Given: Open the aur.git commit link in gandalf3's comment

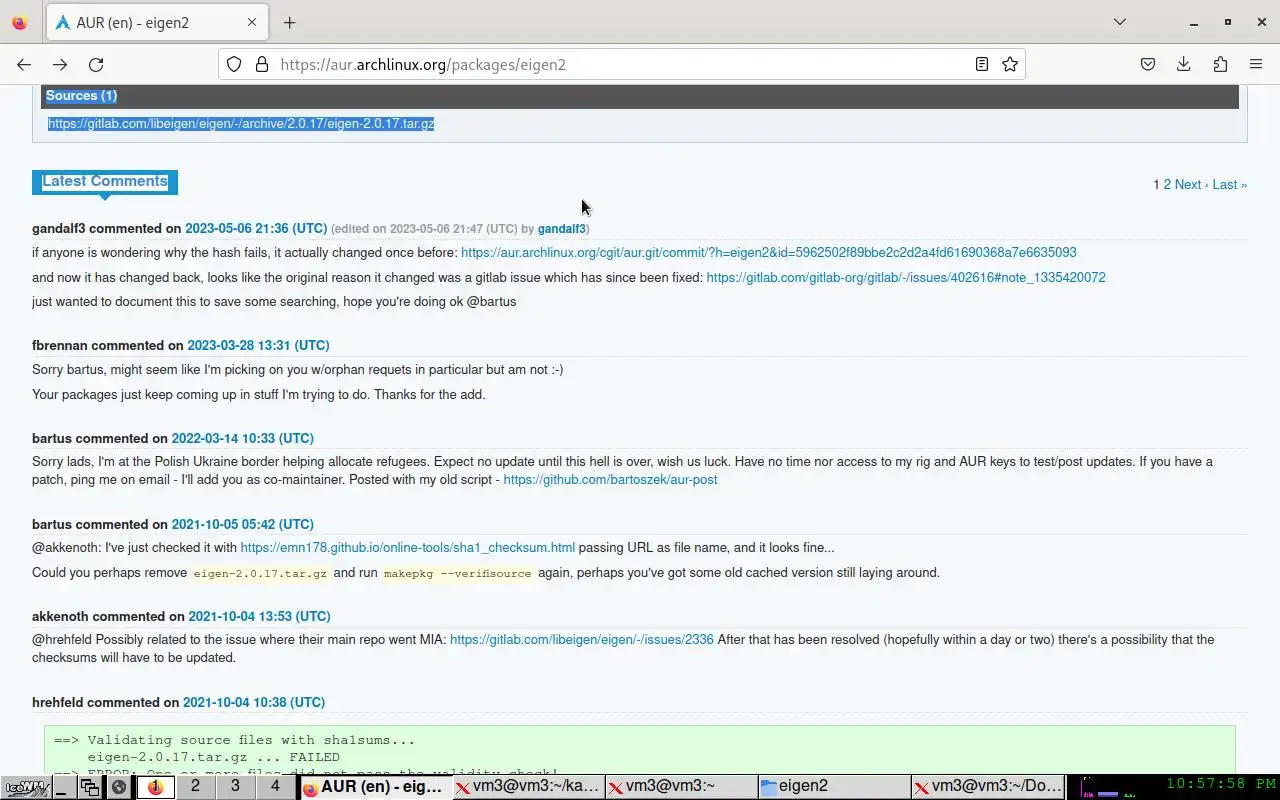Looking at the screenshot, I should coord(769,253).
